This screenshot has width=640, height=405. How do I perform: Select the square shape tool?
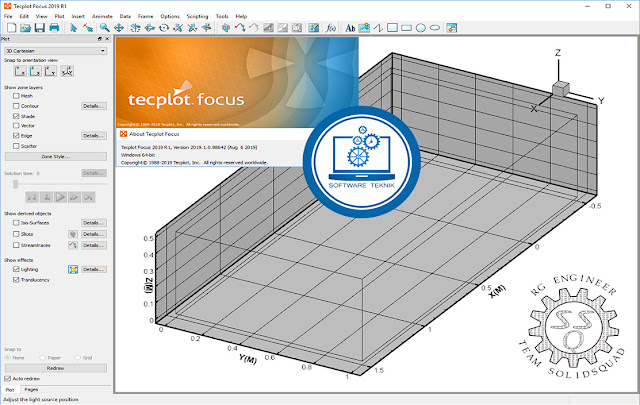coord(392,28)
